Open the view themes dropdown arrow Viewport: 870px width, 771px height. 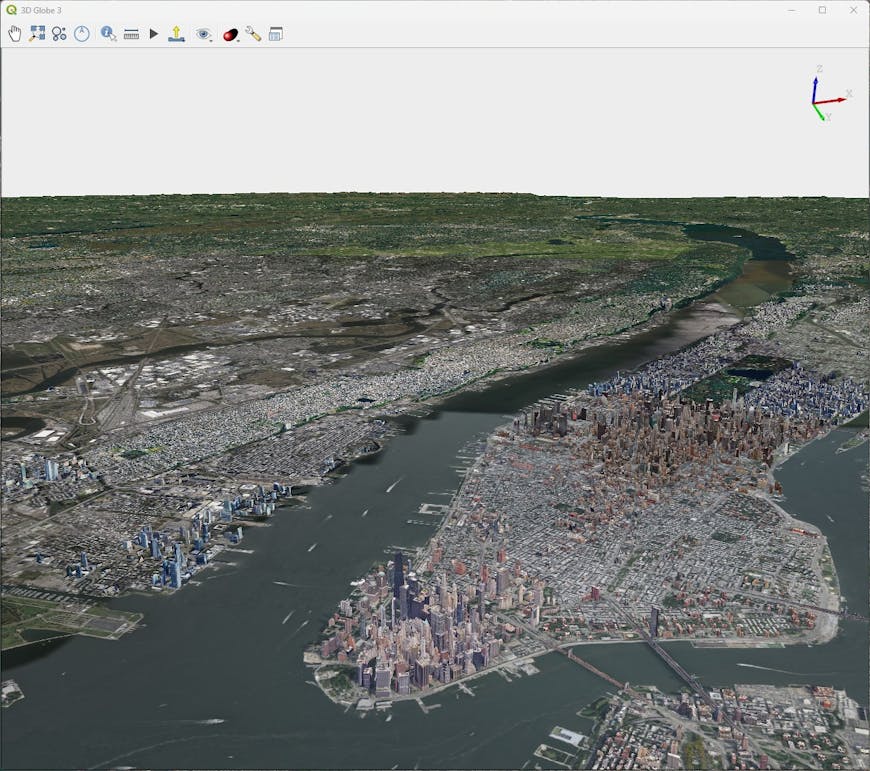coord(210,40)
